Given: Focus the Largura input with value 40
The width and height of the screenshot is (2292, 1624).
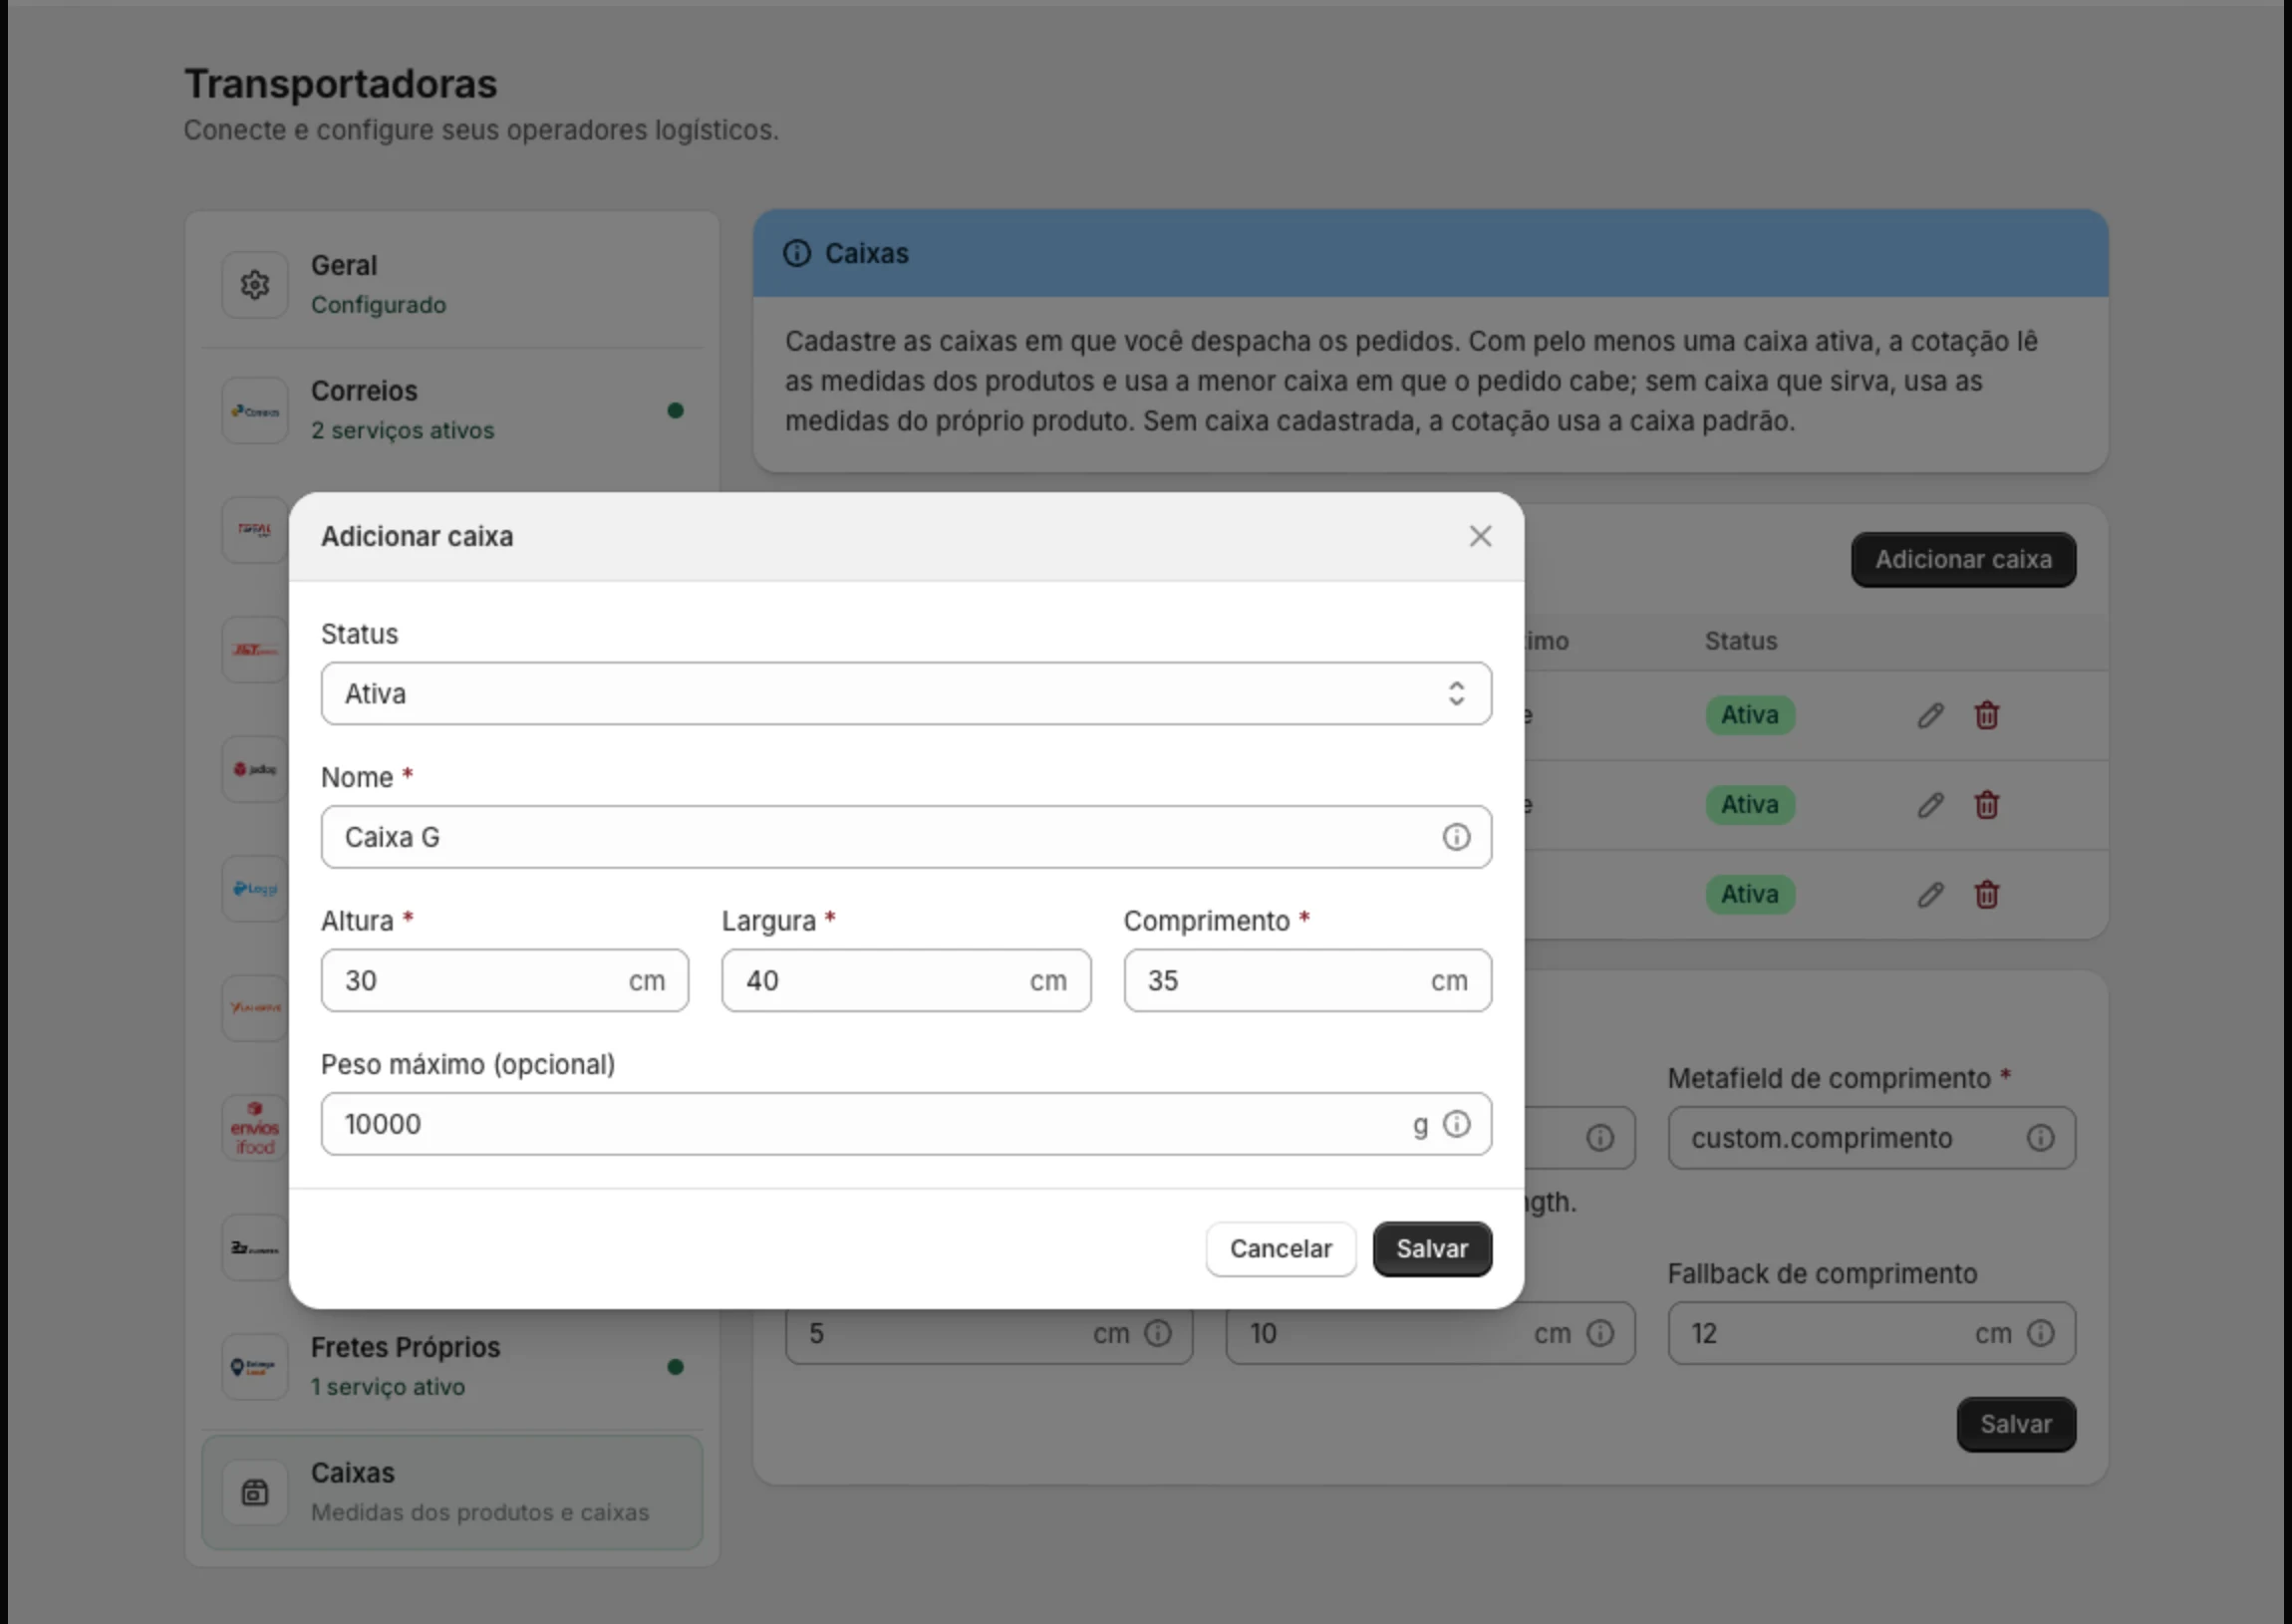Looking at the screenshot, I should click(x=906, y=980).
